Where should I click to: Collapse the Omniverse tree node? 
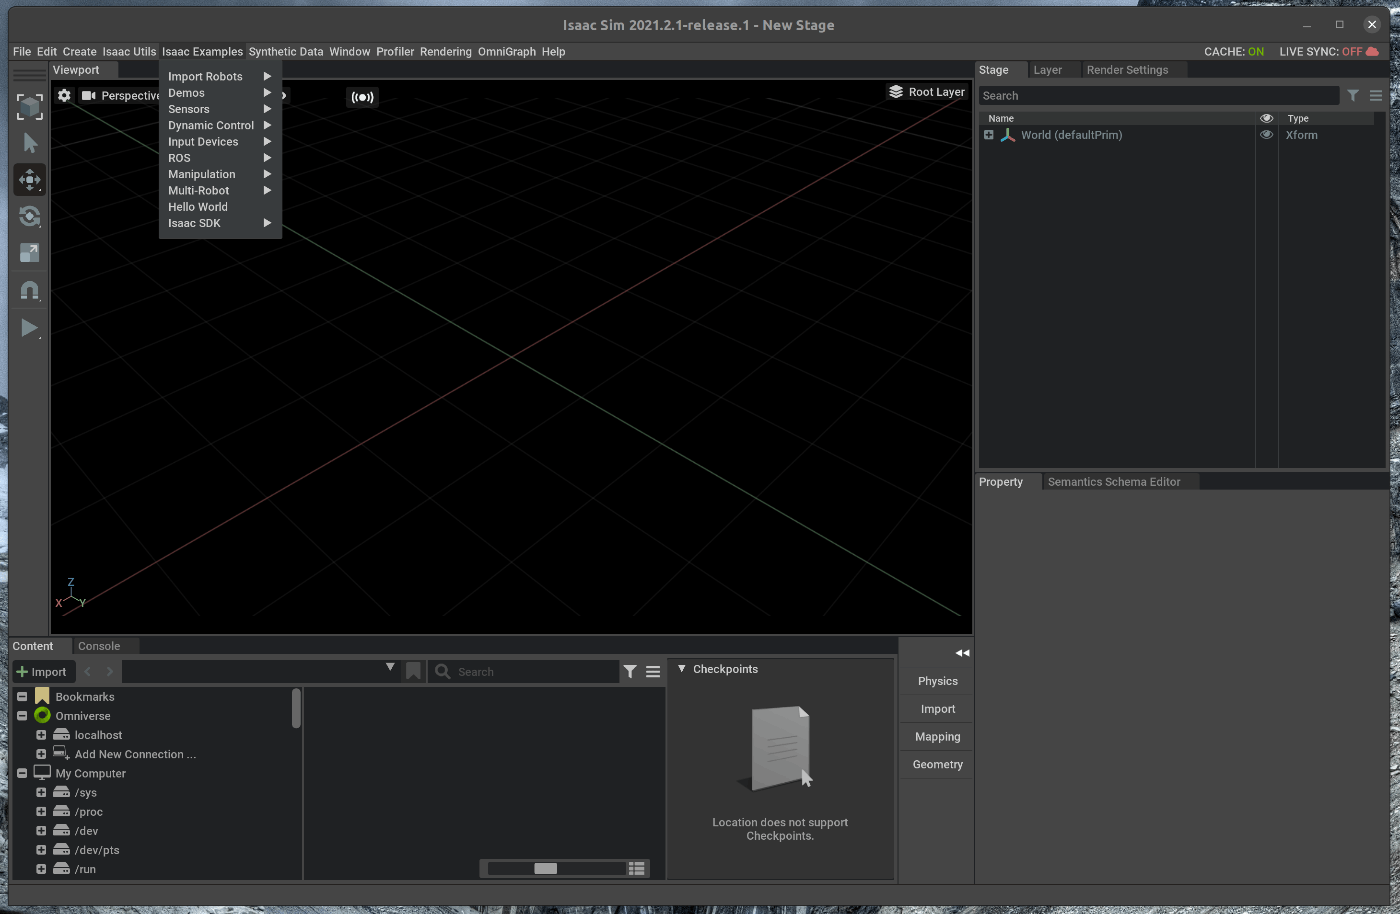tap(22, 716)
